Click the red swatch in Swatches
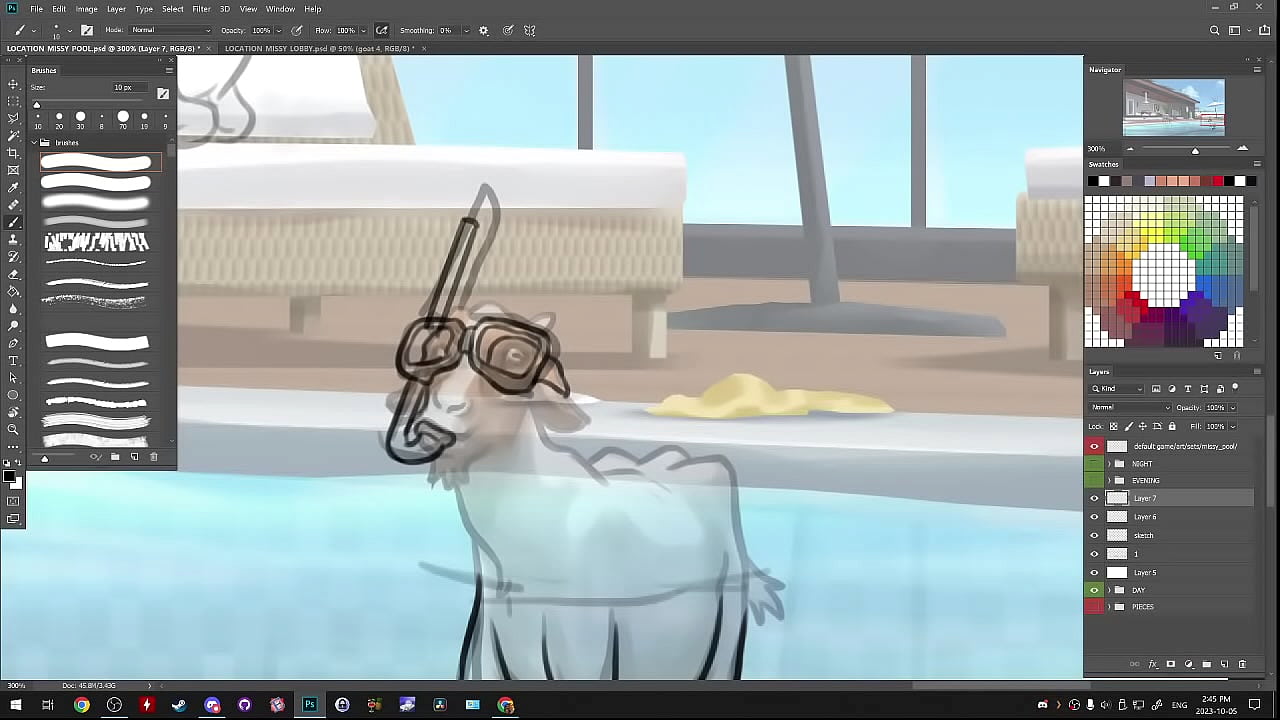Viewport: 1280px width, 720px height. (x=1217, y=181)
